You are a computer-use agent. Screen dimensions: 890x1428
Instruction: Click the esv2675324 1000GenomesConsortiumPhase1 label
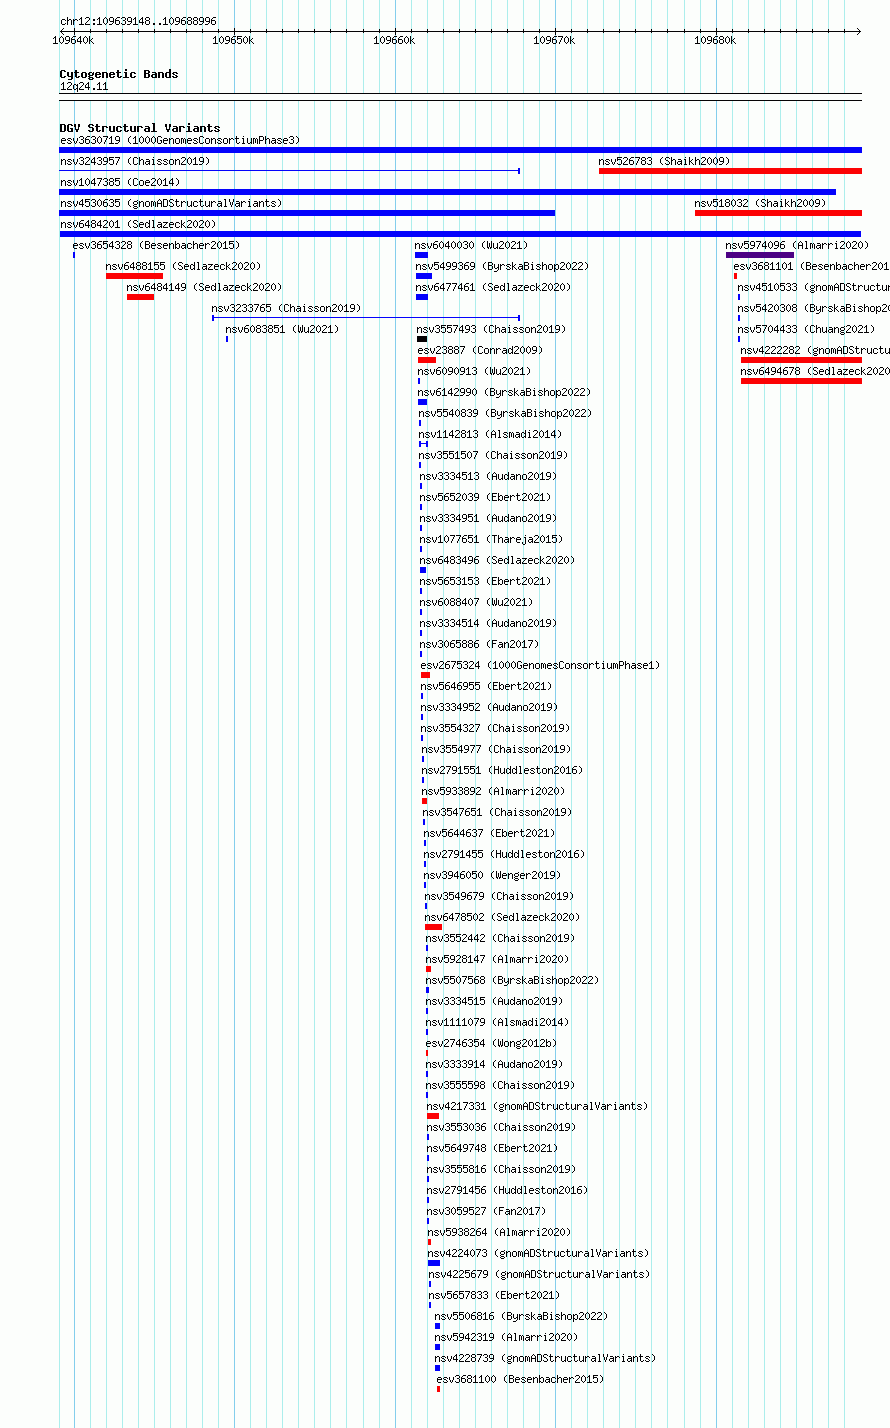(541, 665)
